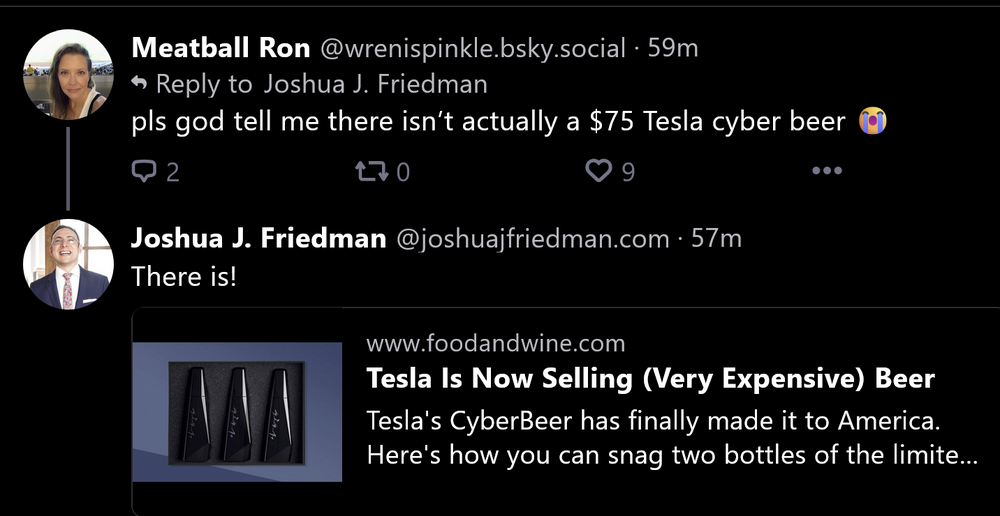Open the @wrenispinkle.bsky.social handle
The height and width of the screenshot is (516, 1000).
(472, 47)
